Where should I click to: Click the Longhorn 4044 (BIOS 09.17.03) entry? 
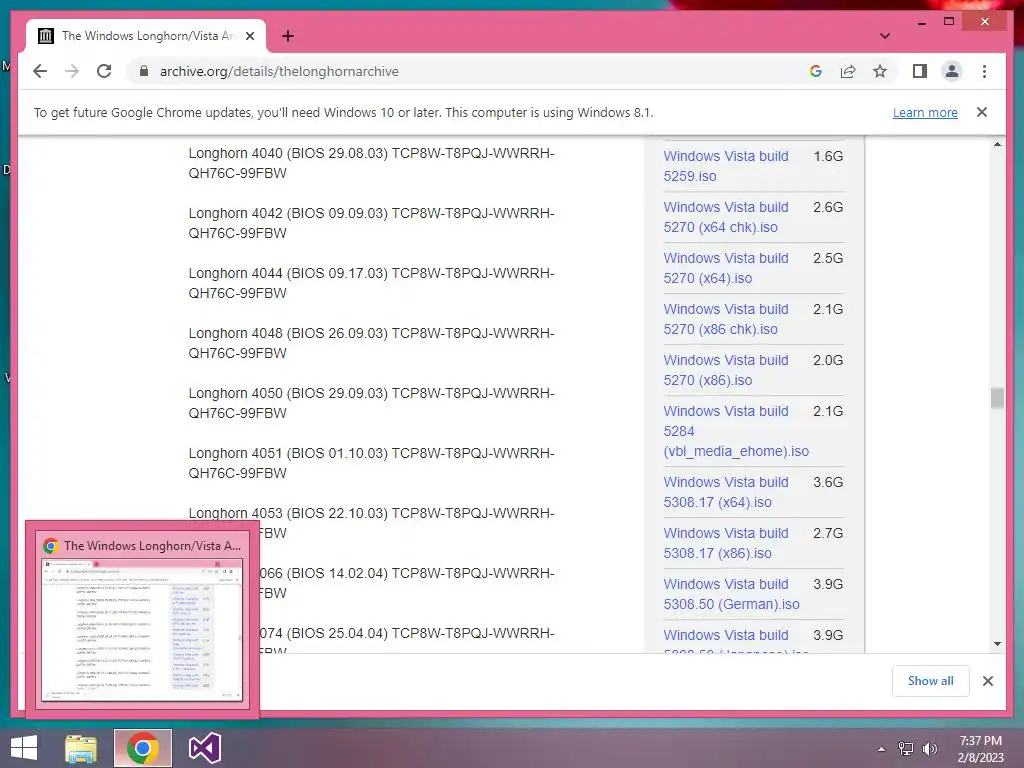tap(371, 283)
